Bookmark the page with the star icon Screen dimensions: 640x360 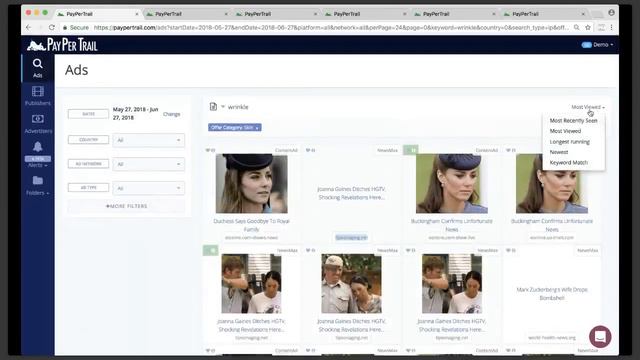click(x=588, y=27)
